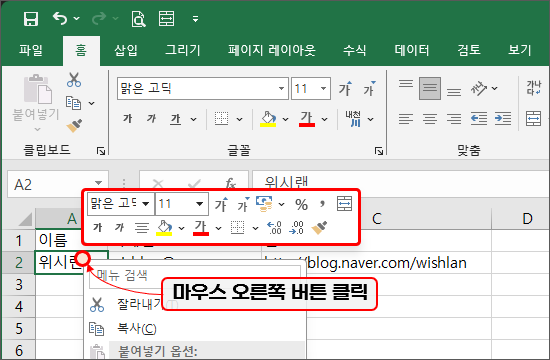Increase indent in the ribbon 맞춤 group
Screen dimensions: 550x360
point(503,119)
